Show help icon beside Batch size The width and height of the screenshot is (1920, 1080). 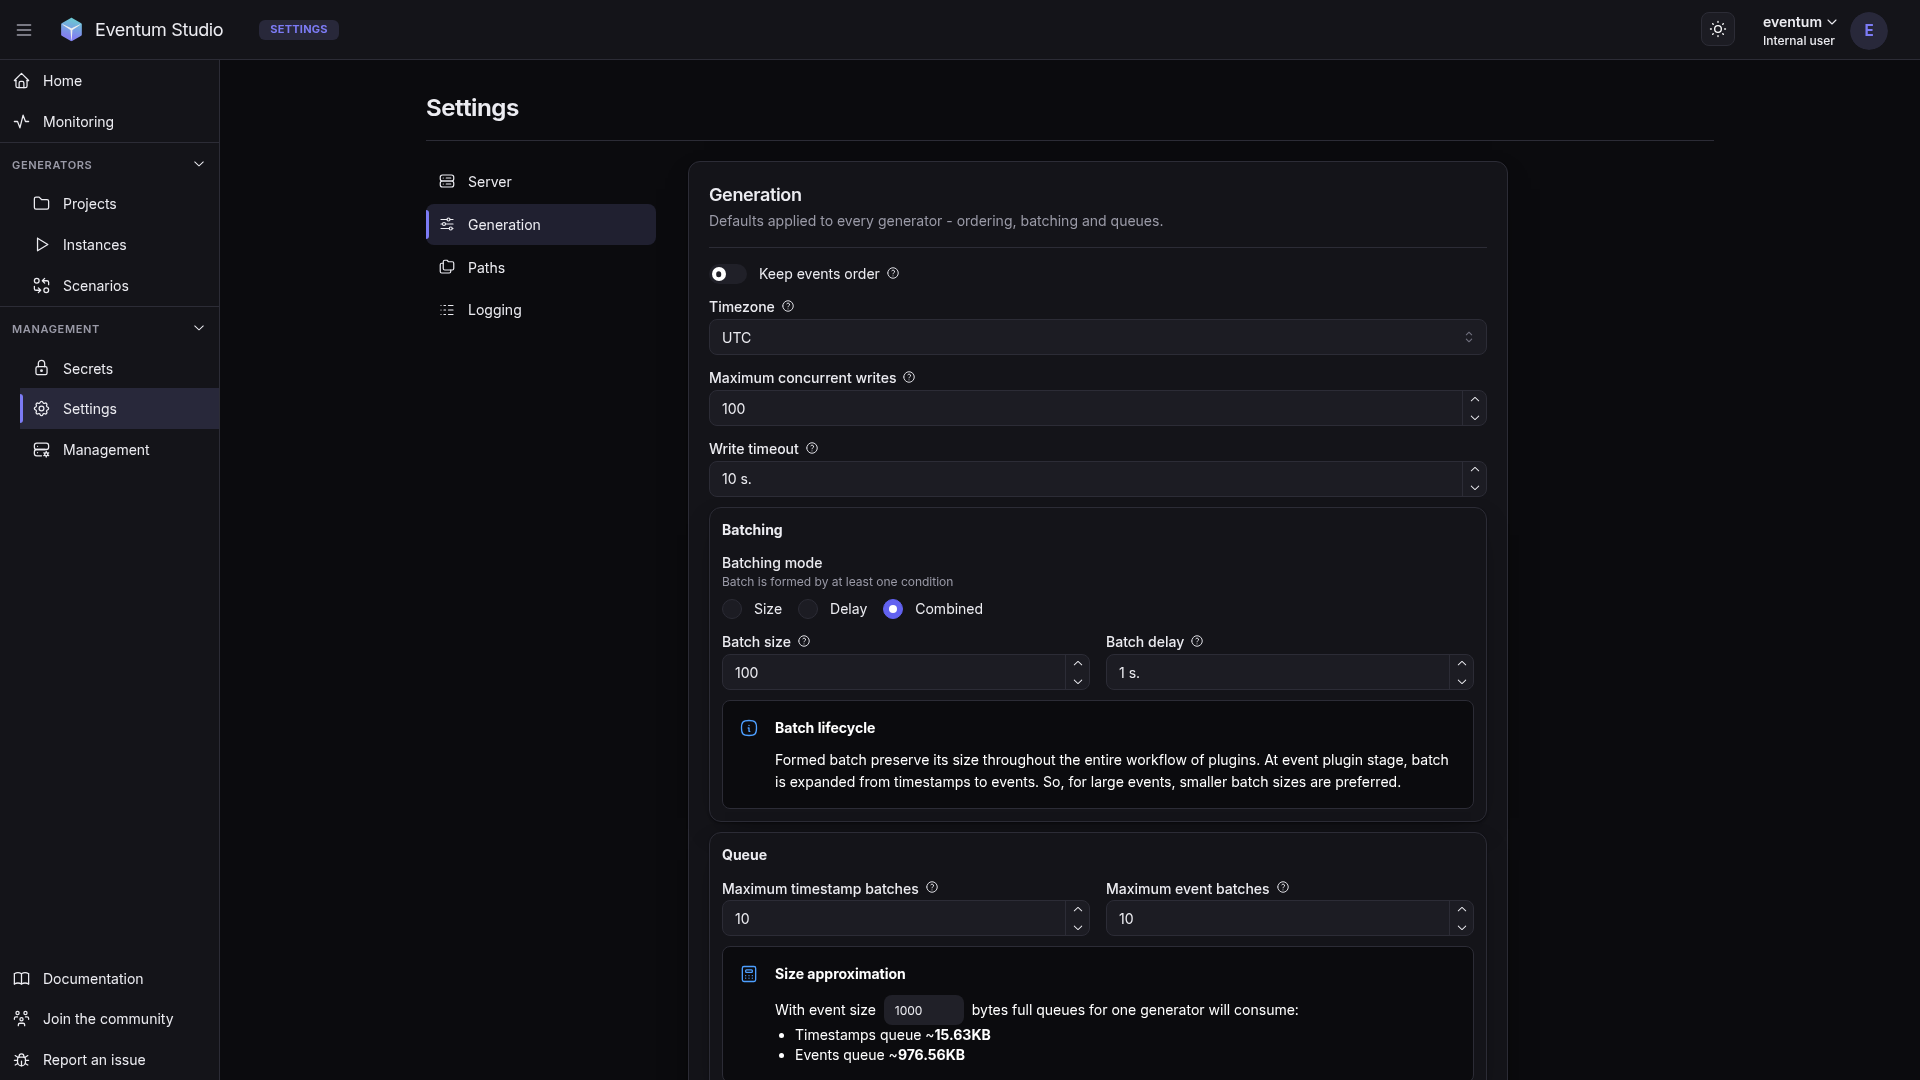[x=804, y=642]
